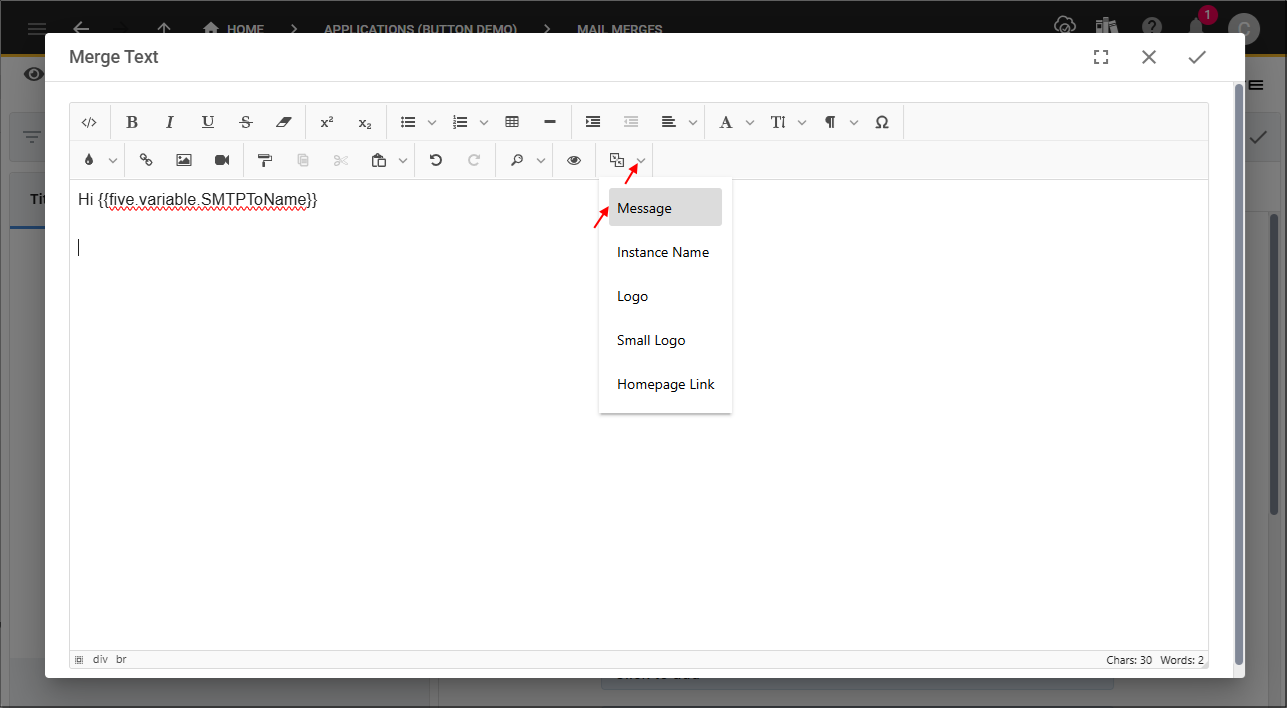Toggle italic formatting

point(170,122)
